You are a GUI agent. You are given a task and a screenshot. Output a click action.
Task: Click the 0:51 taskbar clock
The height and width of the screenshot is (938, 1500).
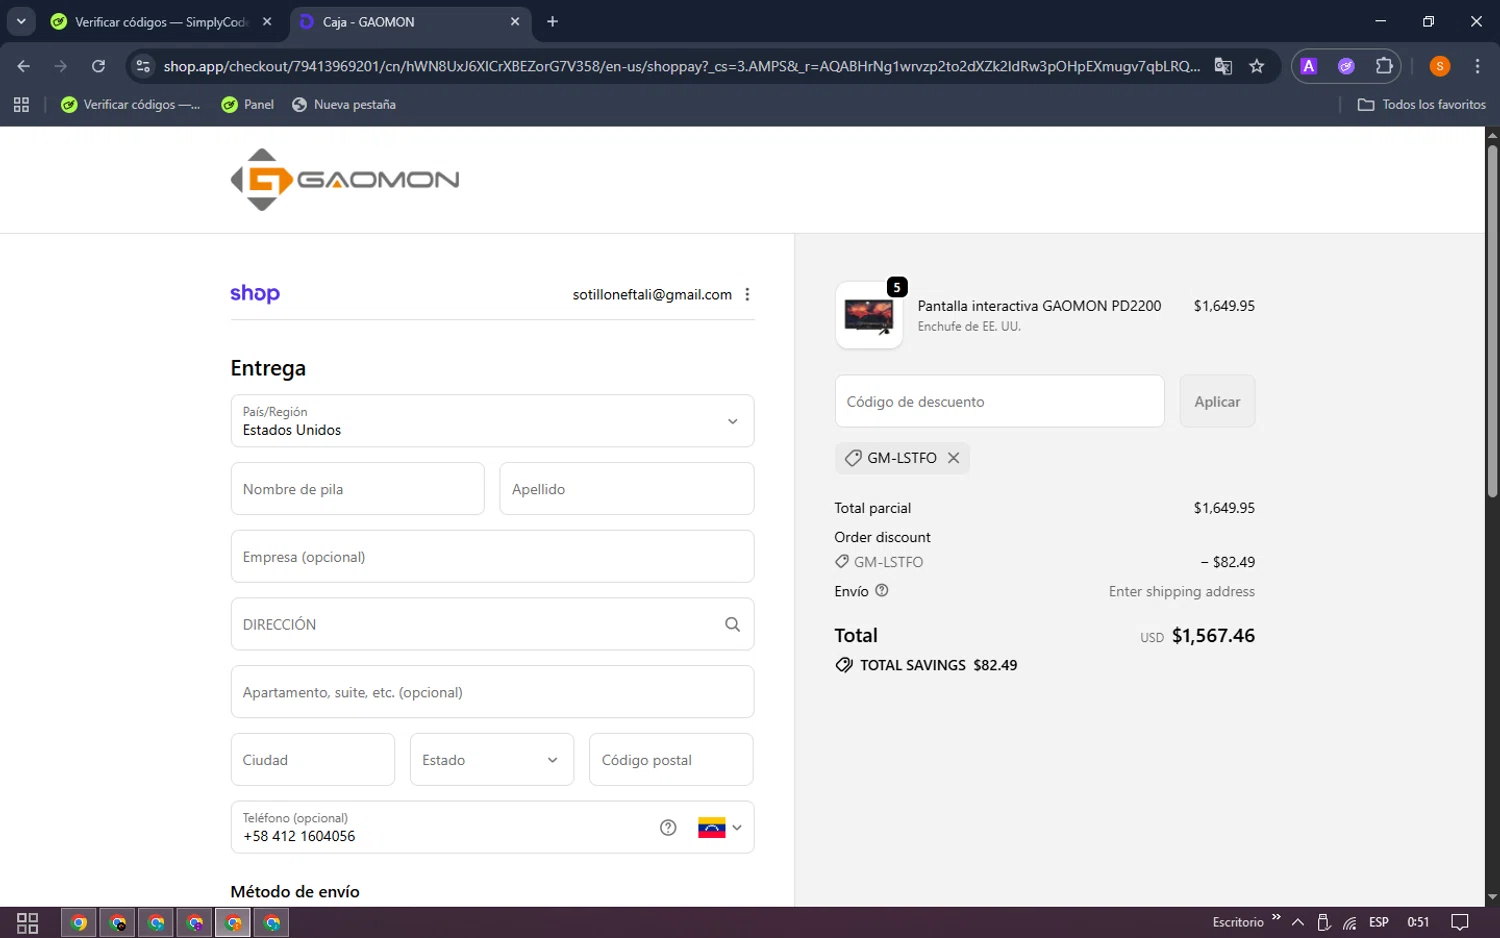(x=1418, y=922)
